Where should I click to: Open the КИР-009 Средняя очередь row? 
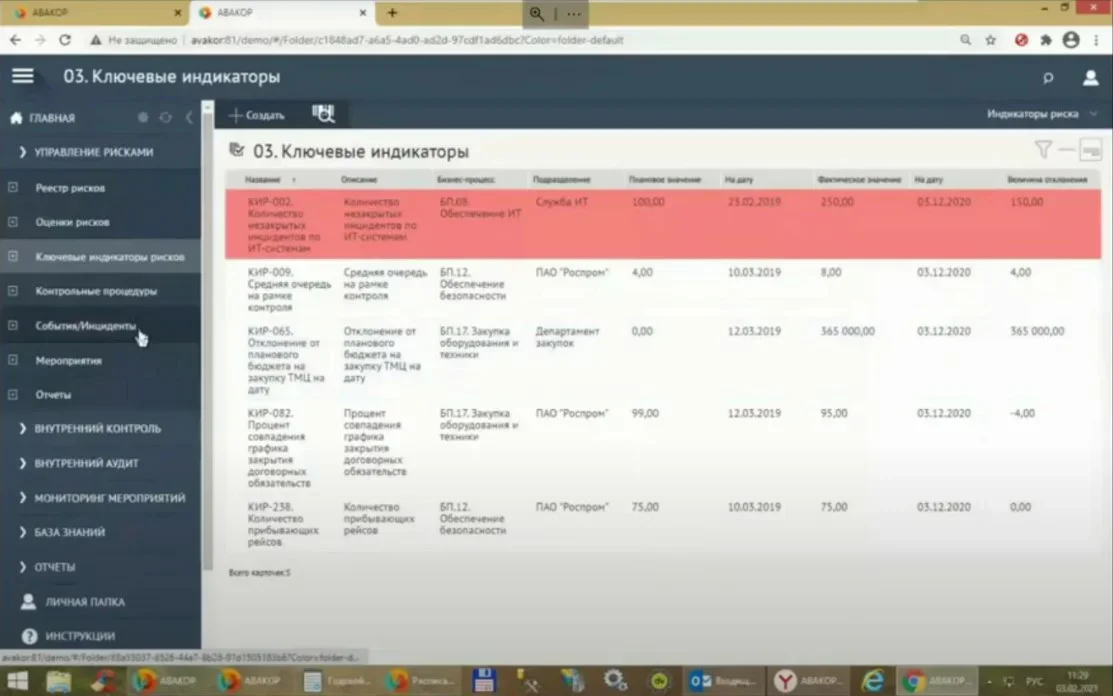point(663,289)
